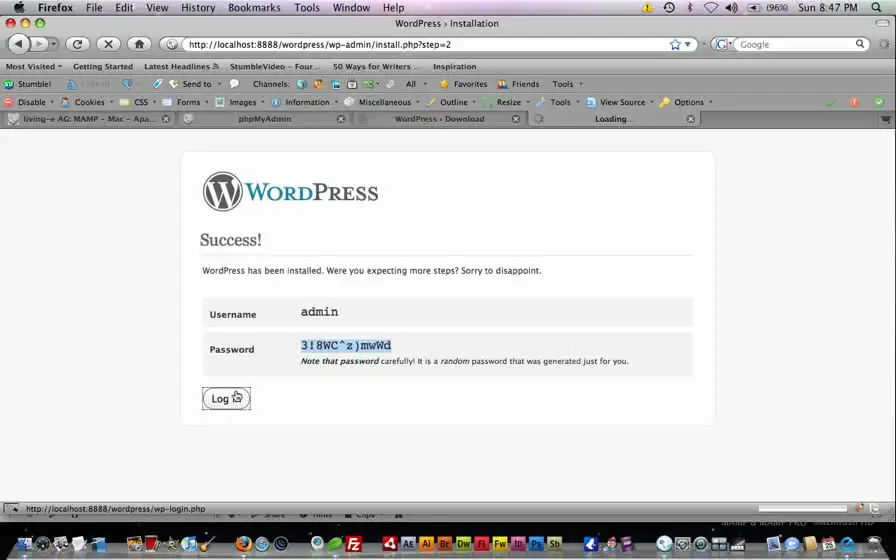Open the Getting Started bookmark
The image size is (896, 560).
(103, 66)
